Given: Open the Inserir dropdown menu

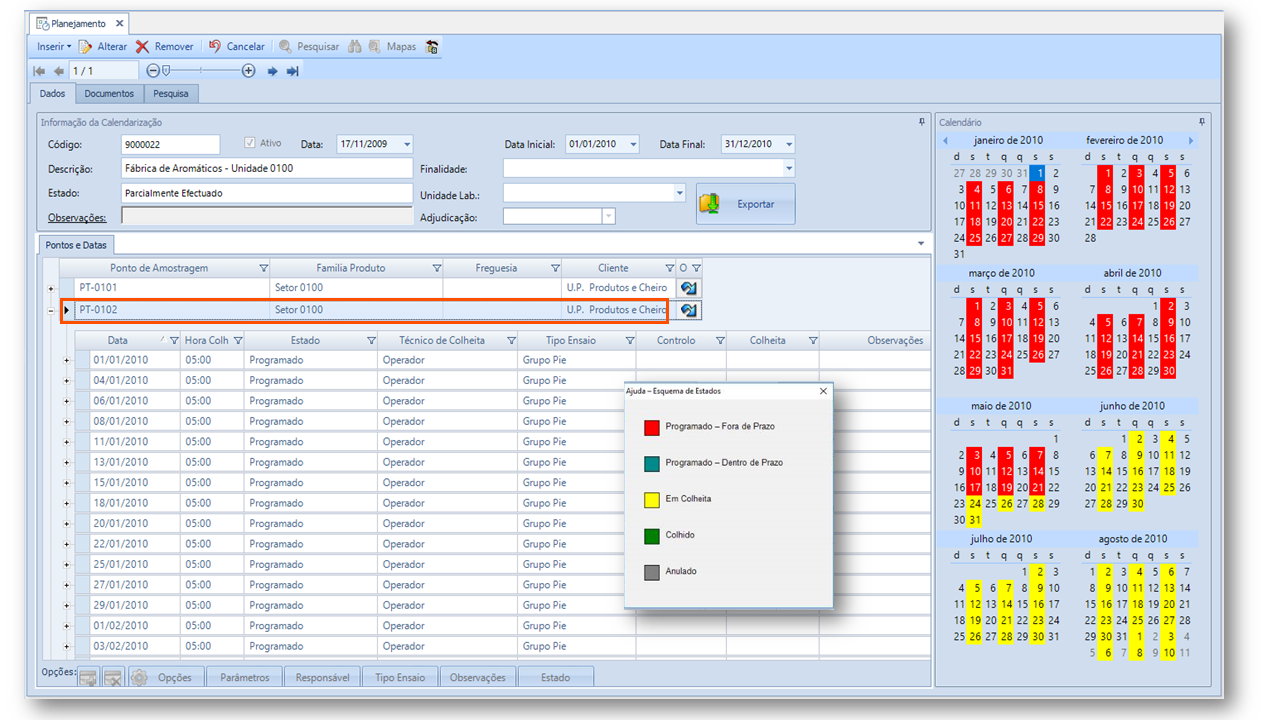Looking at the screenshot, I should 53,46.
